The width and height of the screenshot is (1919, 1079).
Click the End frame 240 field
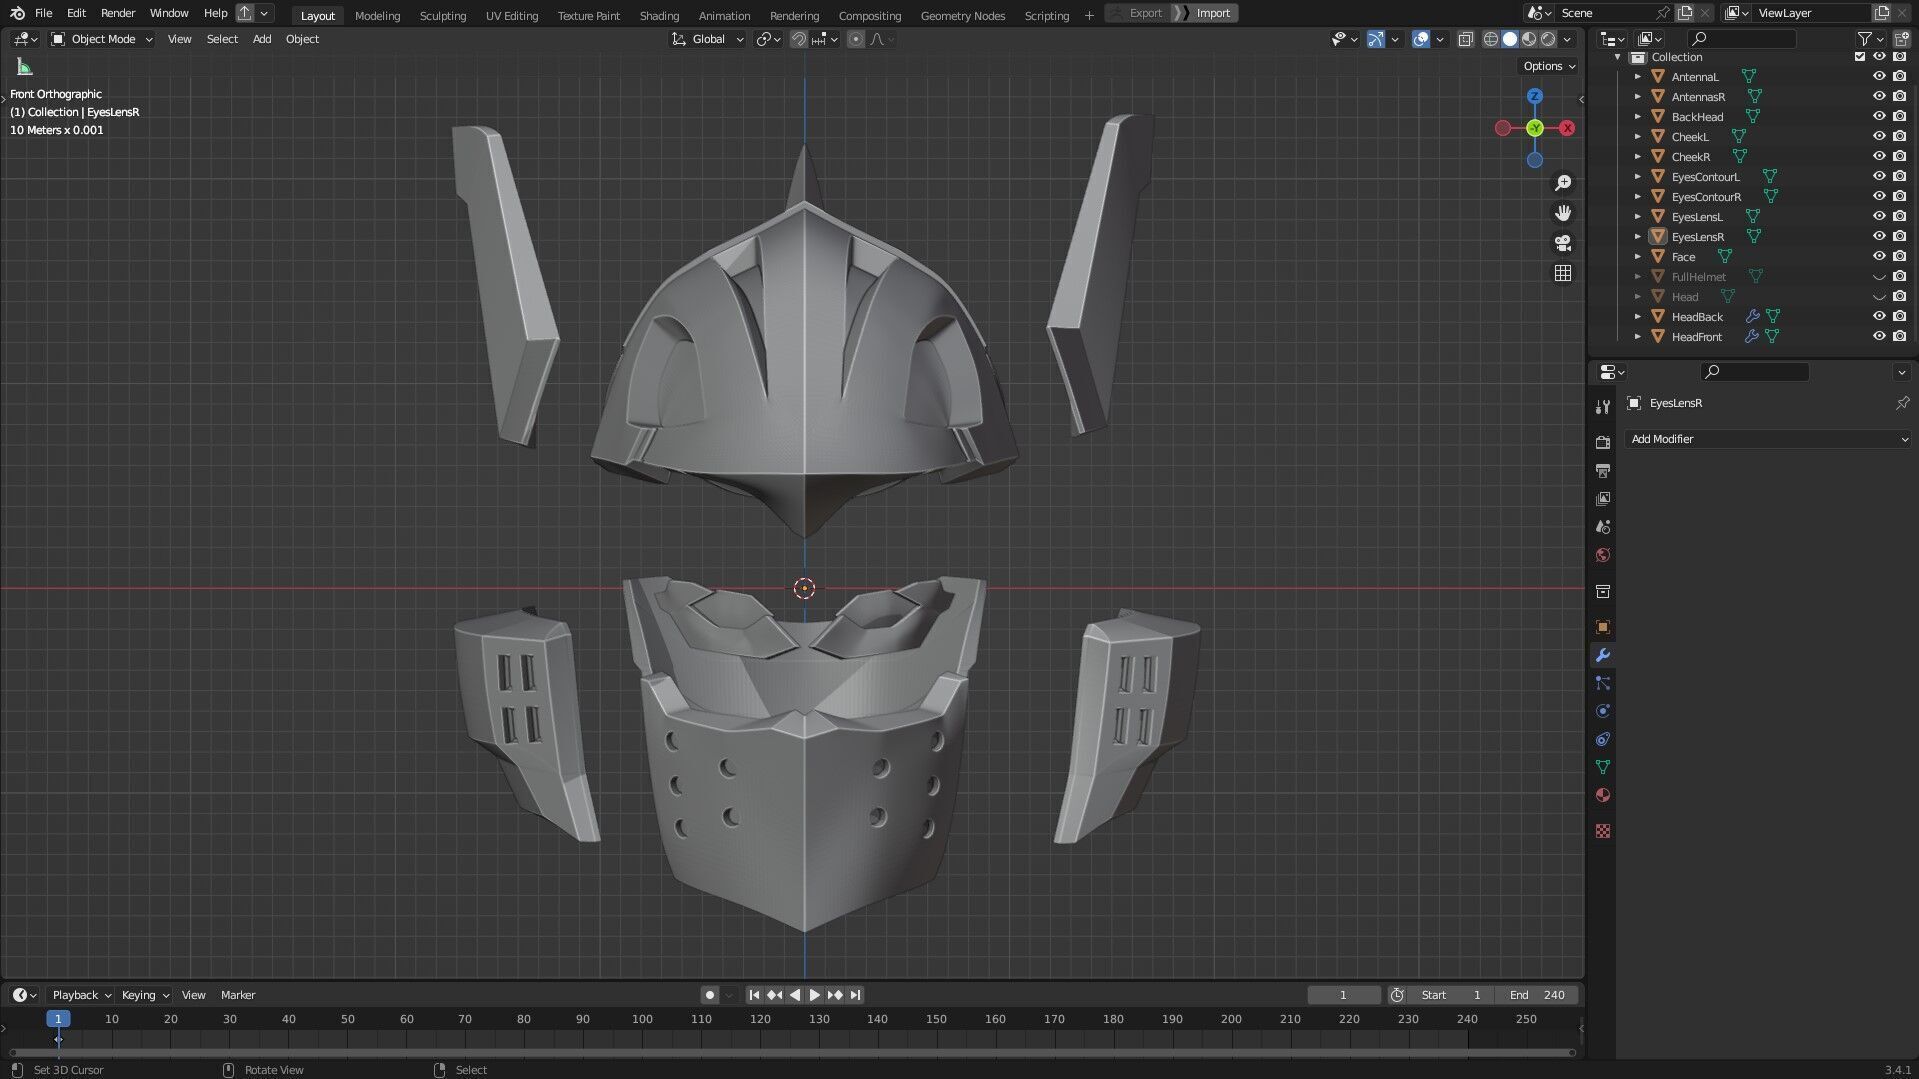[x=1537, y=995]
